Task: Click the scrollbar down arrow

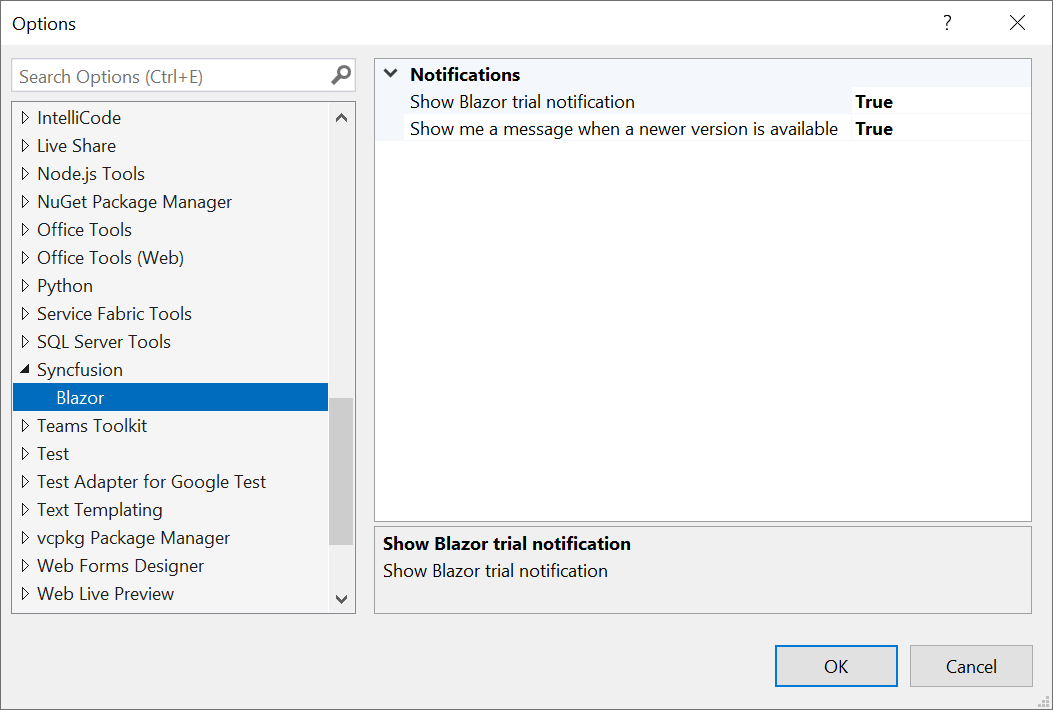Action: [x=341, y=597]
